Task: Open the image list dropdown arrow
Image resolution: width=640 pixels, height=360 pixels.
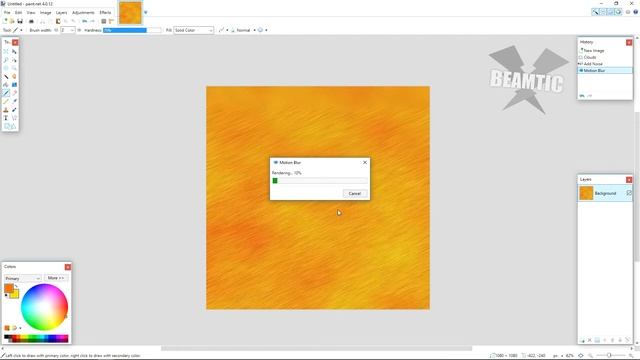Action: coord(145,12)
